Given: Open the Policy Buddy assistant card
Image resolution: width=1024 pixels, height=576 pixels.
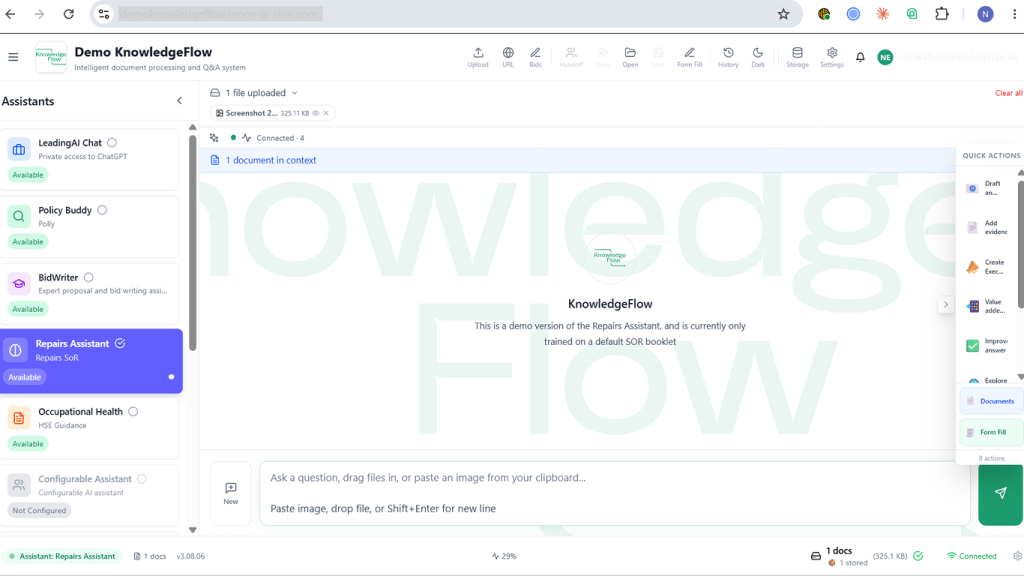Looking at the screenshot, I should point(89,226).
